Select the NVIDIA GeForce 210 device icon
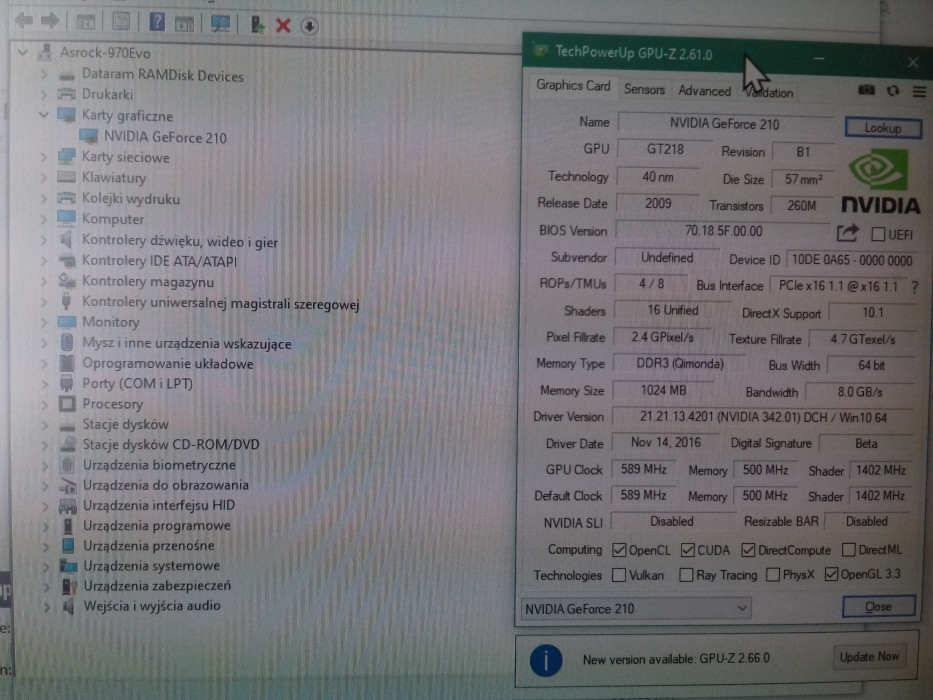The width and height of the screenshot is (933, 700). (x=89, y=136)
